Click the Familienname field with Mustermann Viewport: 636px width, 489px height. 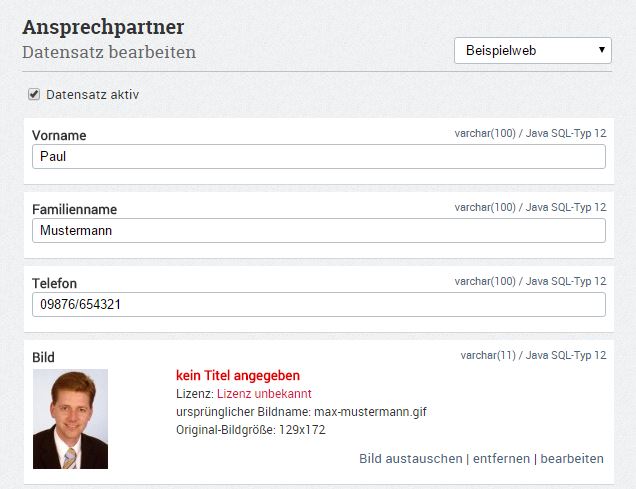tap(319, 231)
